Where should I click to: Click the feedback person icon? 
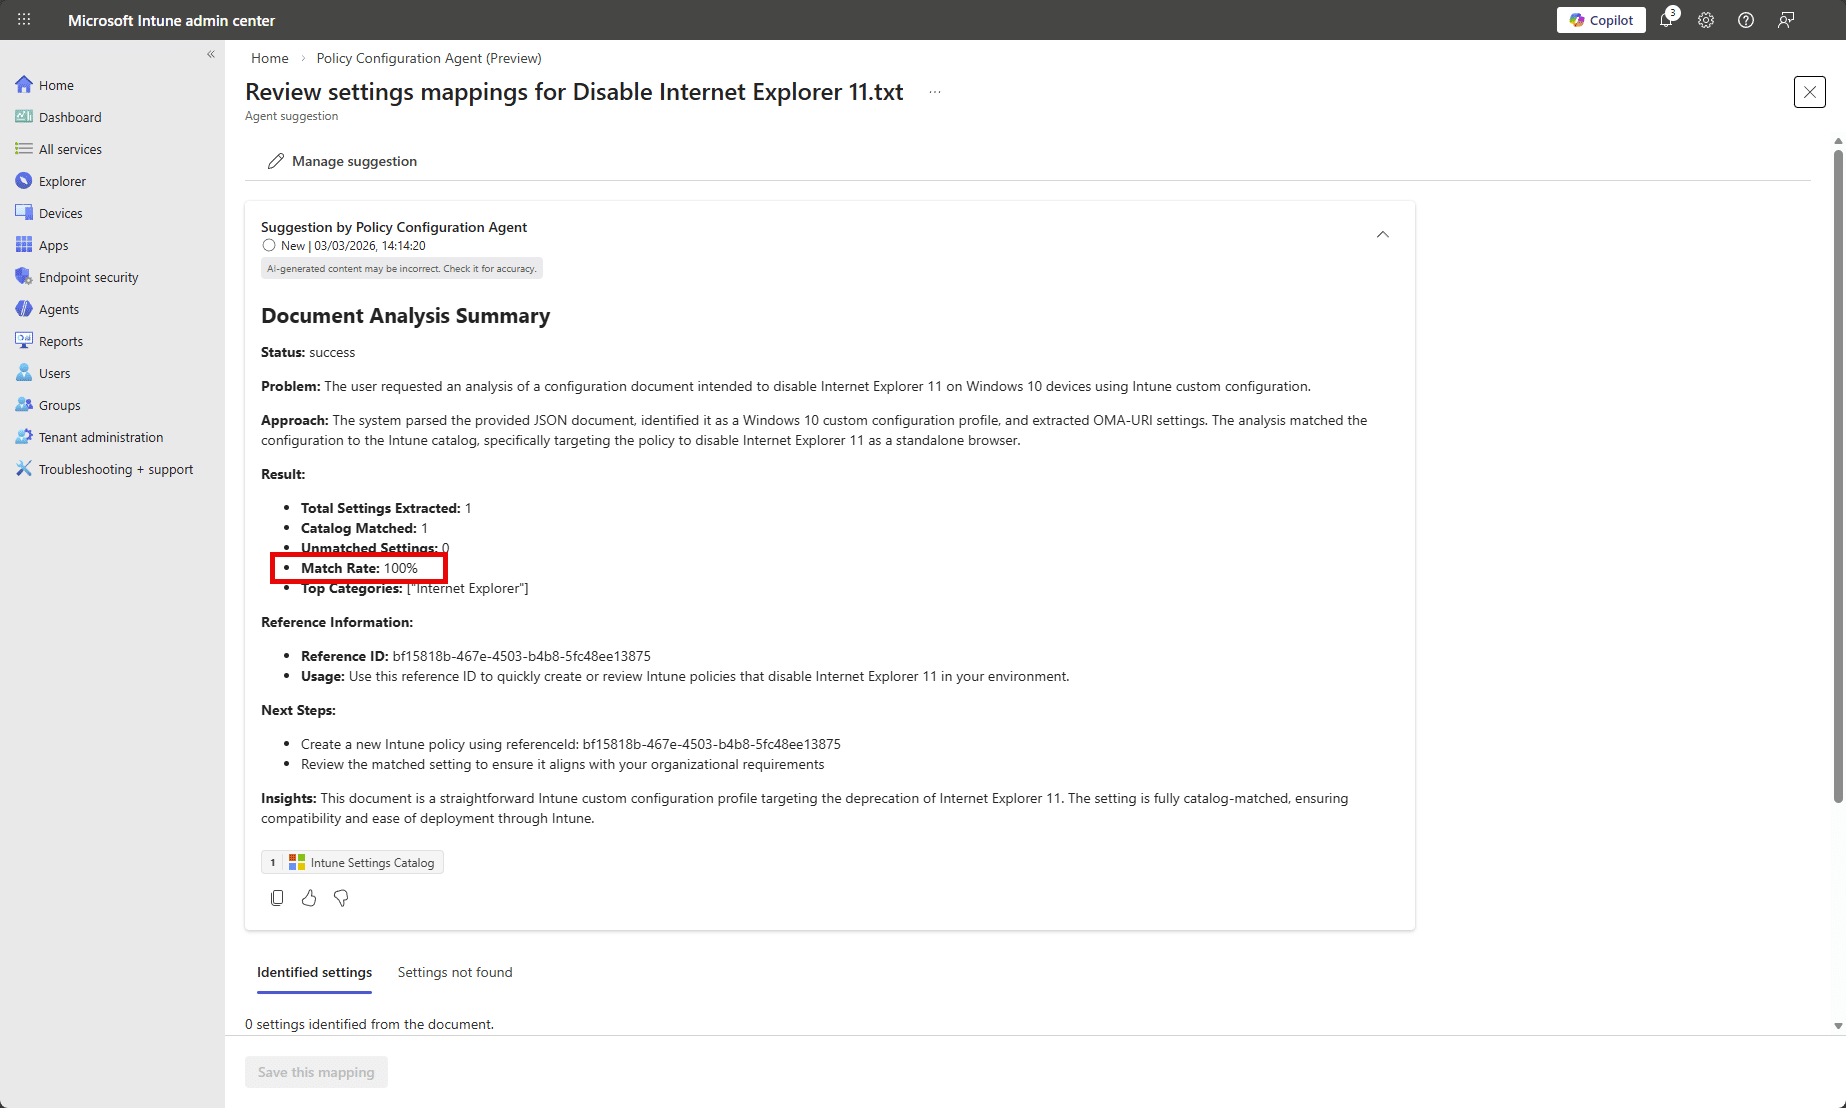pyautogui.click(x=1786, y=20)
